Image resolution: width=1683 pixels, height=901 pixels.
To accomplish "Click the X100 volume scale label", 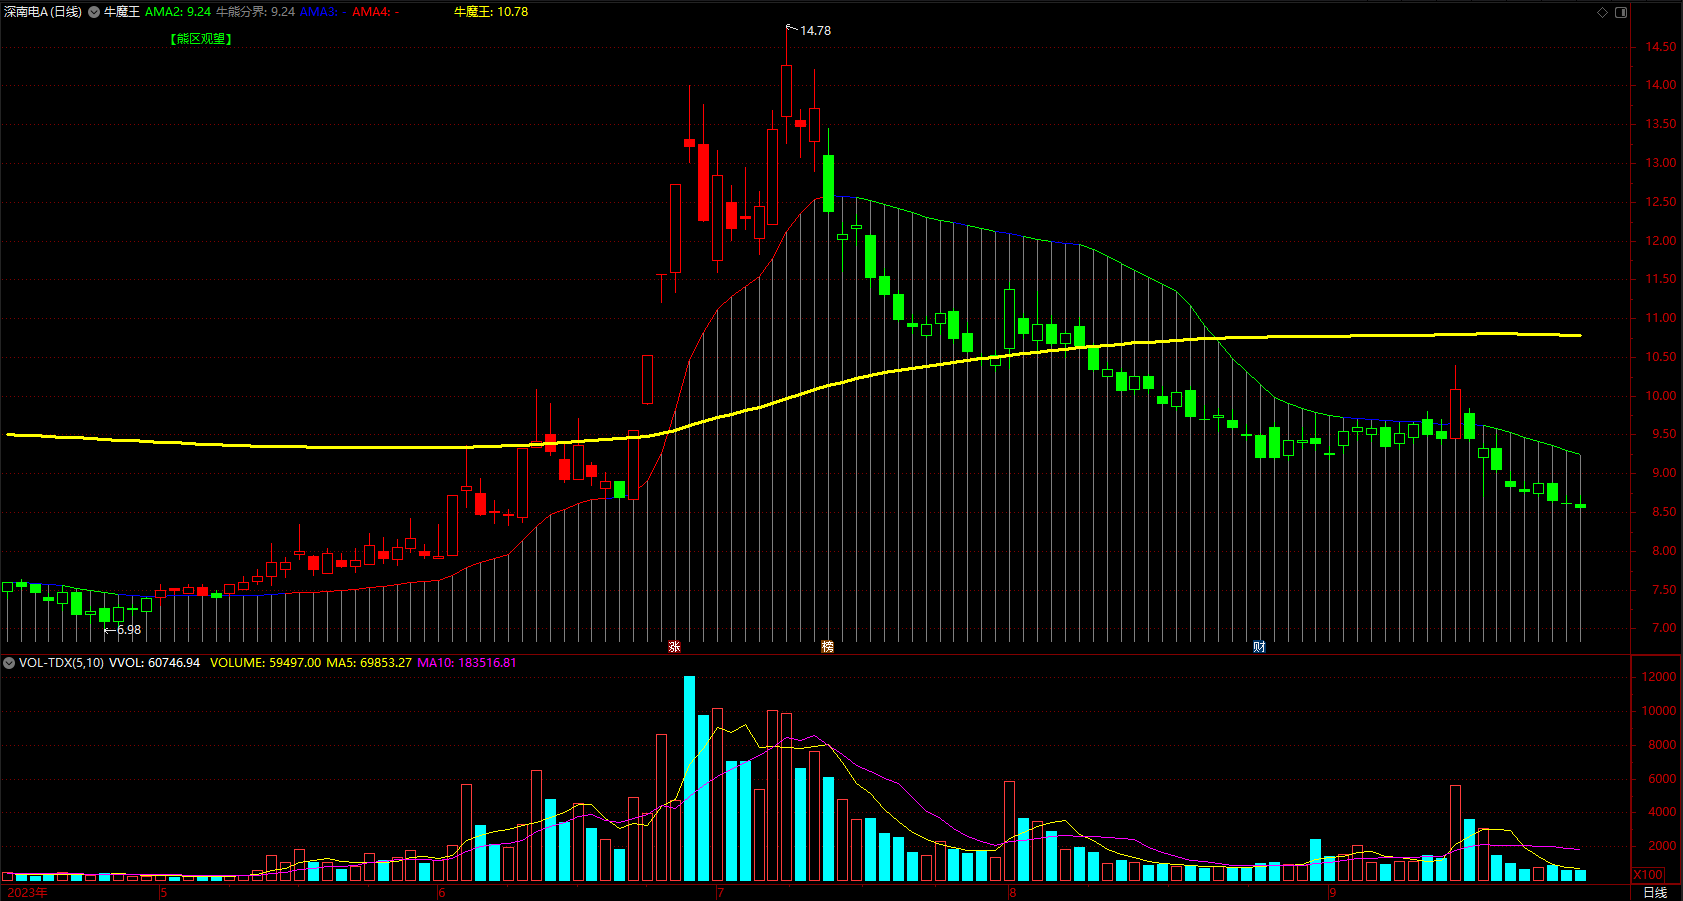I will 1649,875.
